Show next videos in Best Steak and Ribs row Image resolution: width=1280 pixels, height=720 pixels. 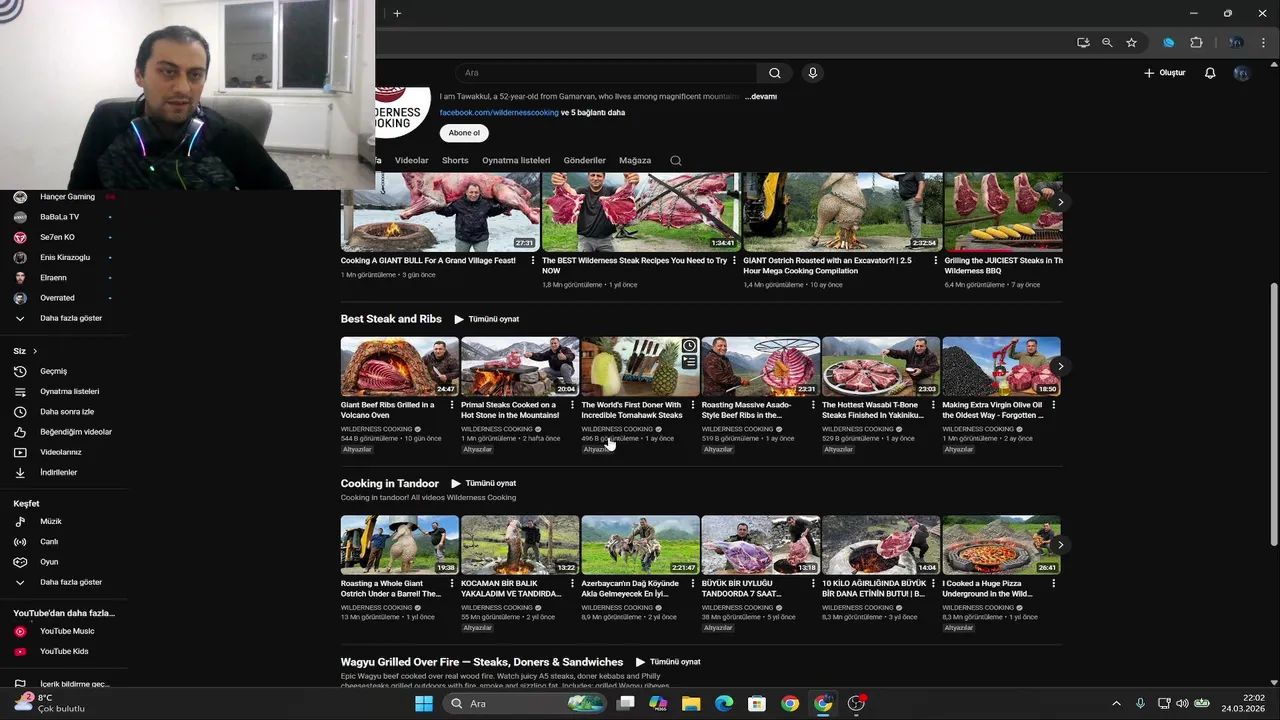pos(1060,366)
